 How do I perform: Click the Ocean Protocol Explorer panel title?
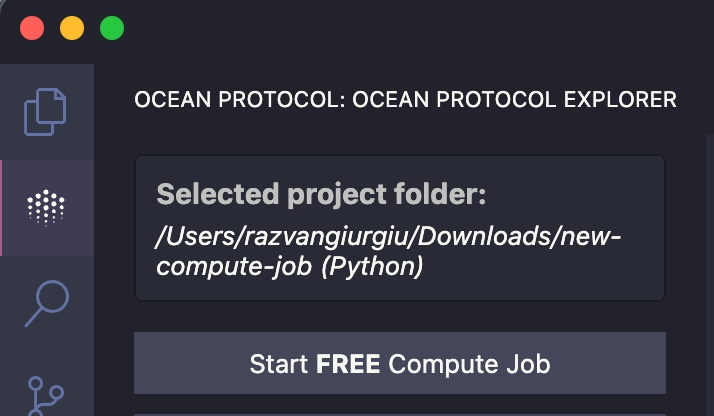(405, 100)
